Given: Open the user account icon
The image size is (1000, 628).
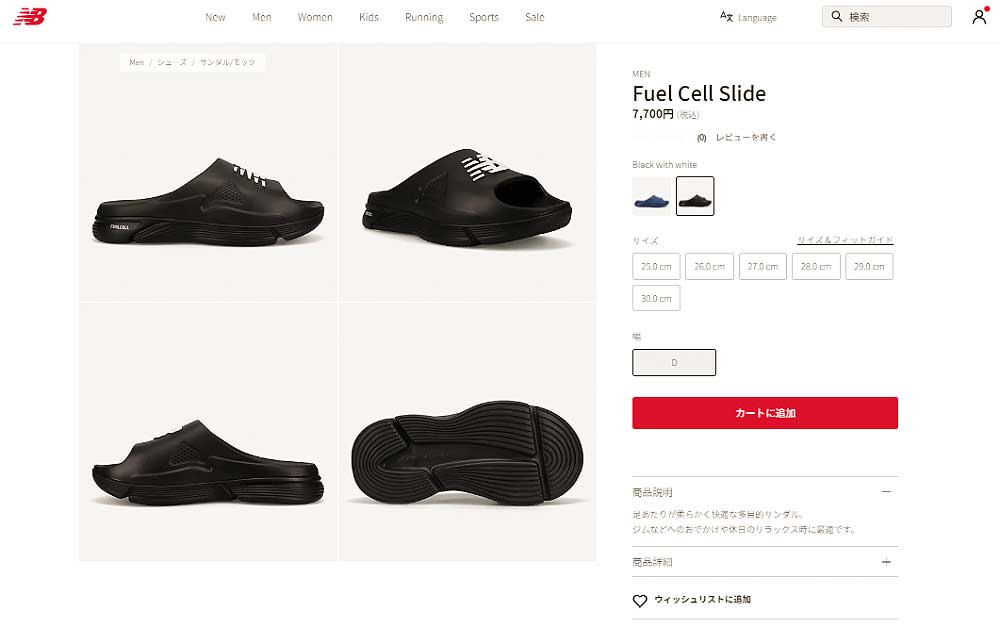Looking at the screenshot, I should [x=979, y=17].
